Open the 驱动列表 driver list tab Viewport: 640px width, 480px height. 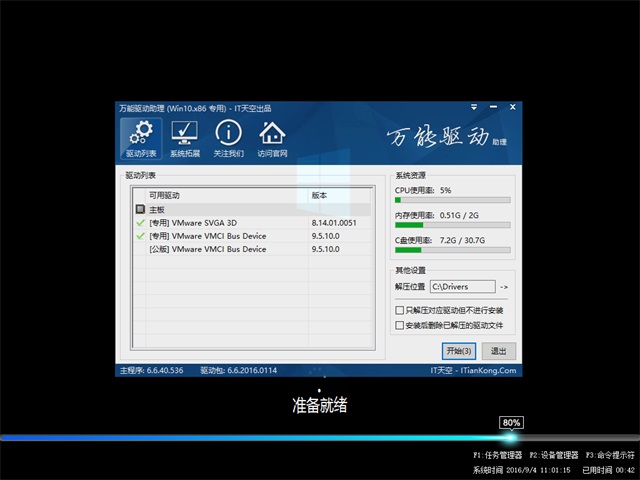click(141, 139)
